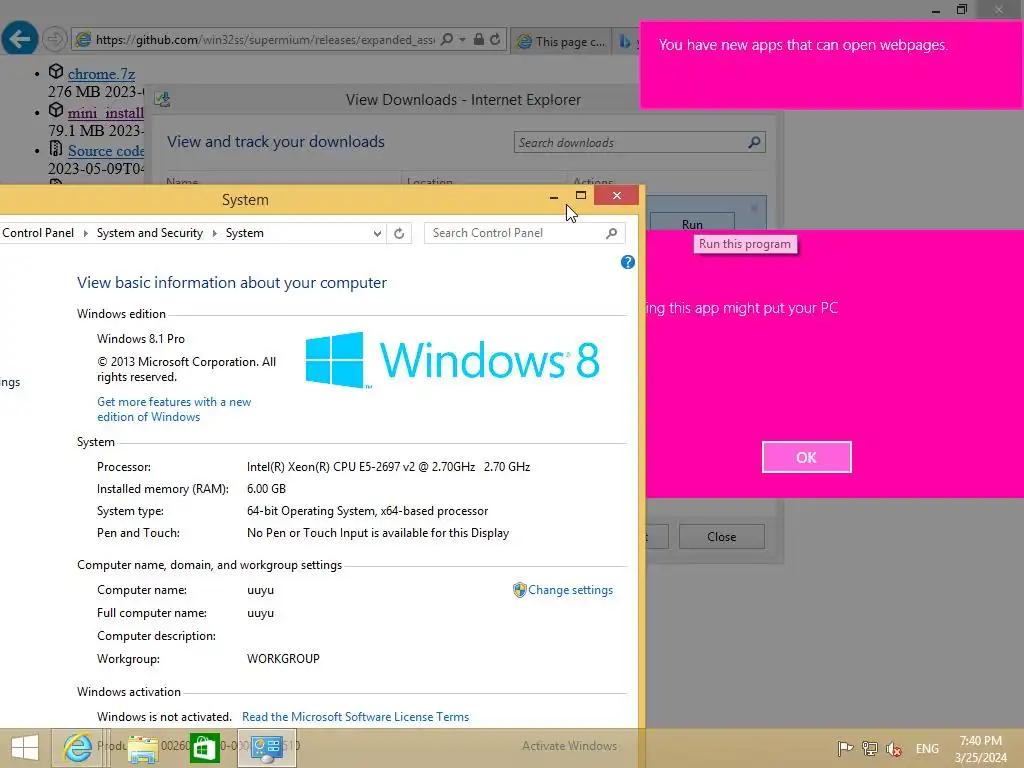The height and width of the screenshot is (768, 1024).
Task: Select the Intel Xeon processor value text
Action: pos(389,467)
